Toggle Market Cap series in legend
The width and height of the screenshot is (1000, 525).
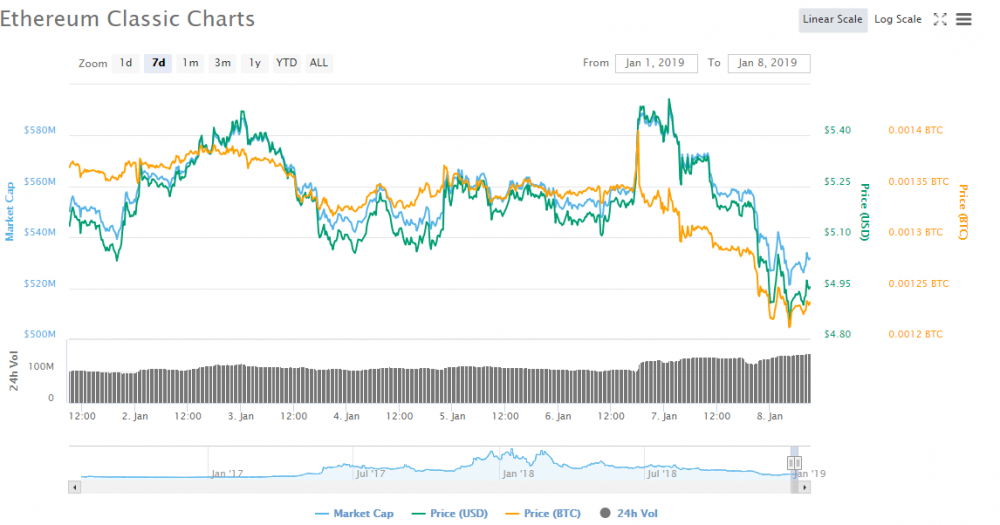355,514
